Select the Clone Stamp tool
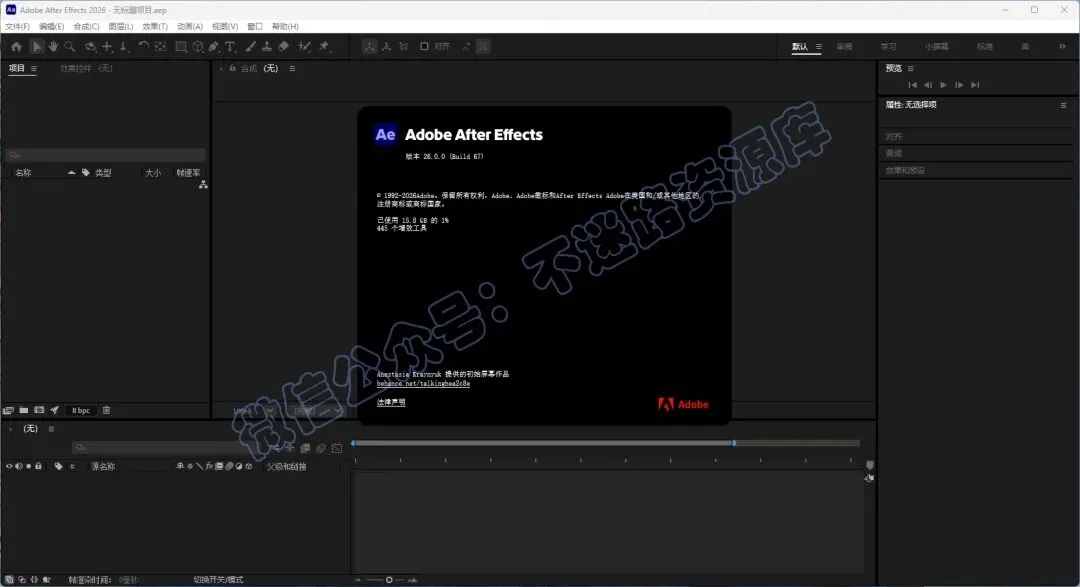This screenshot has width=1080, height=587. (267, 46)
